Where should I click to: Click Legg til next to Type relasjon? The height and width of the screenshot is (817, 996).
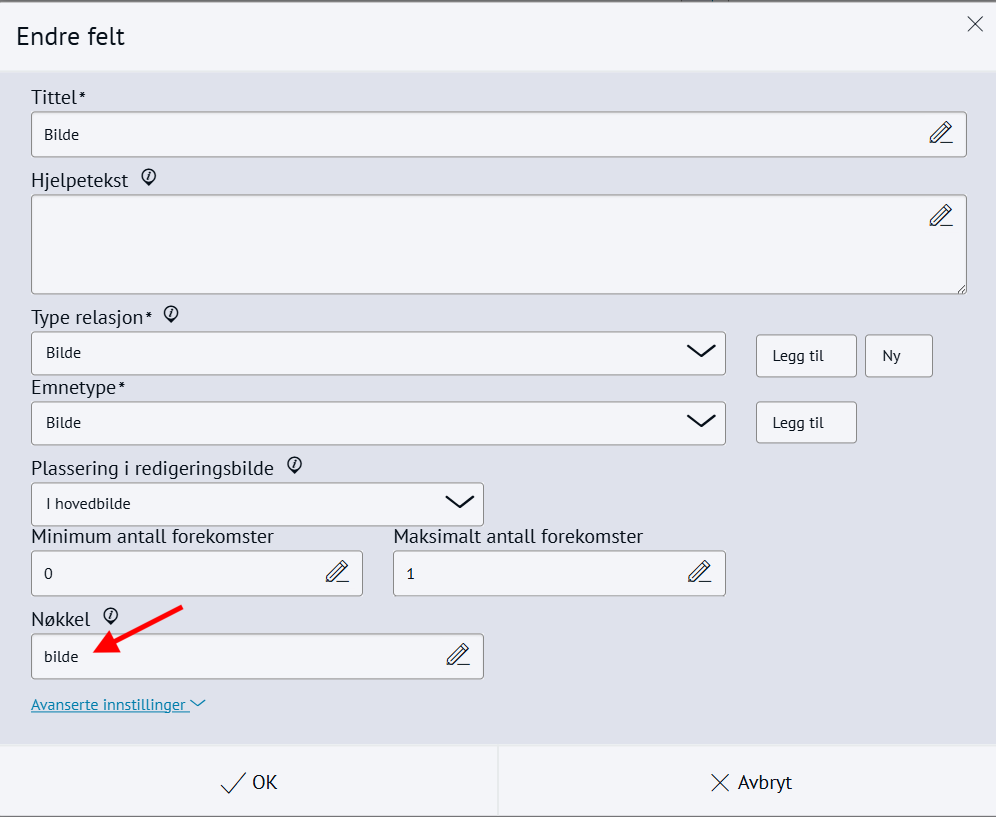click(x=806, y=356)
